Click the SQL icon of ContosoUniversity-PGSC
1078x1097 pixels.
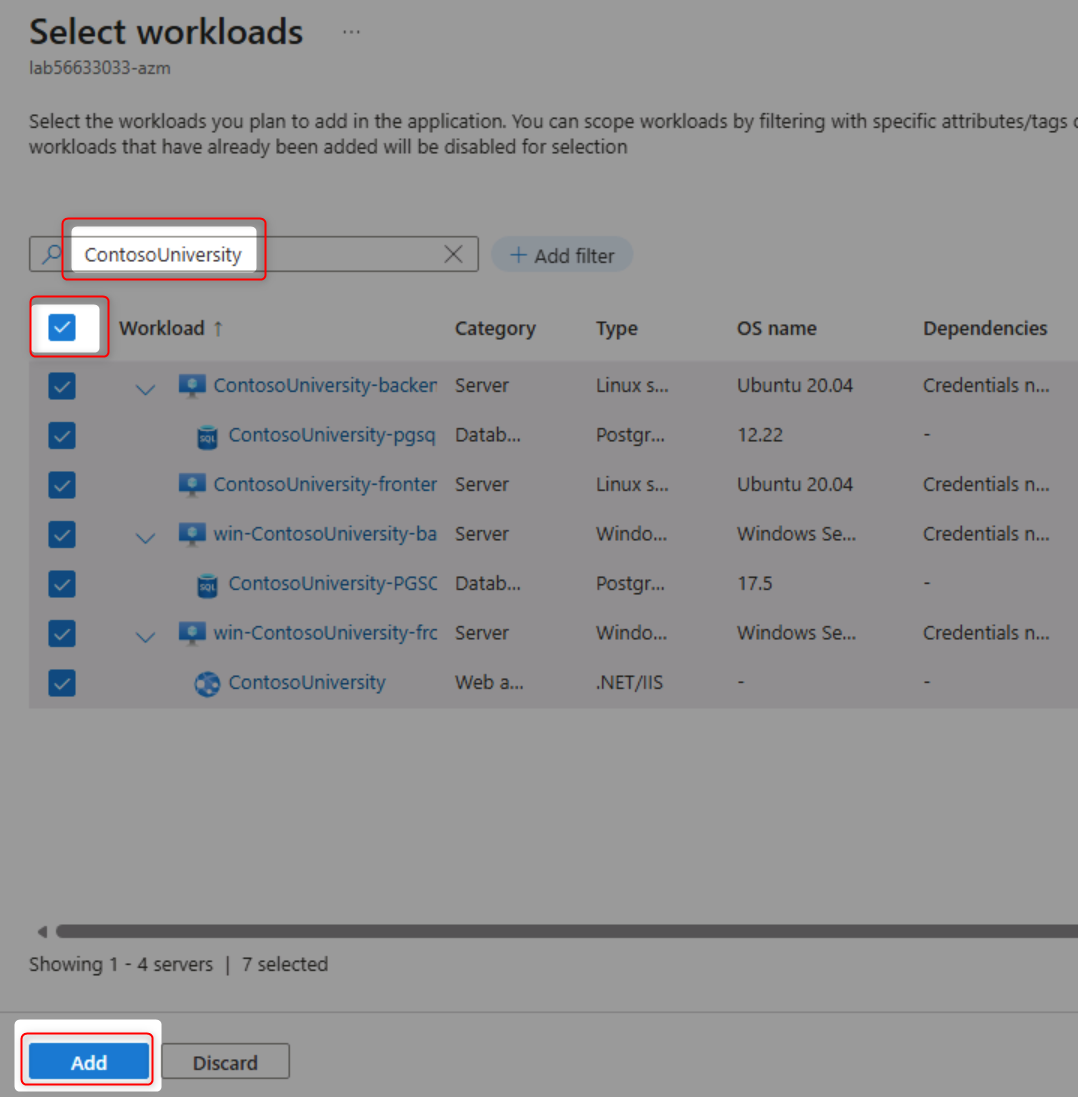tap(207, 586)
